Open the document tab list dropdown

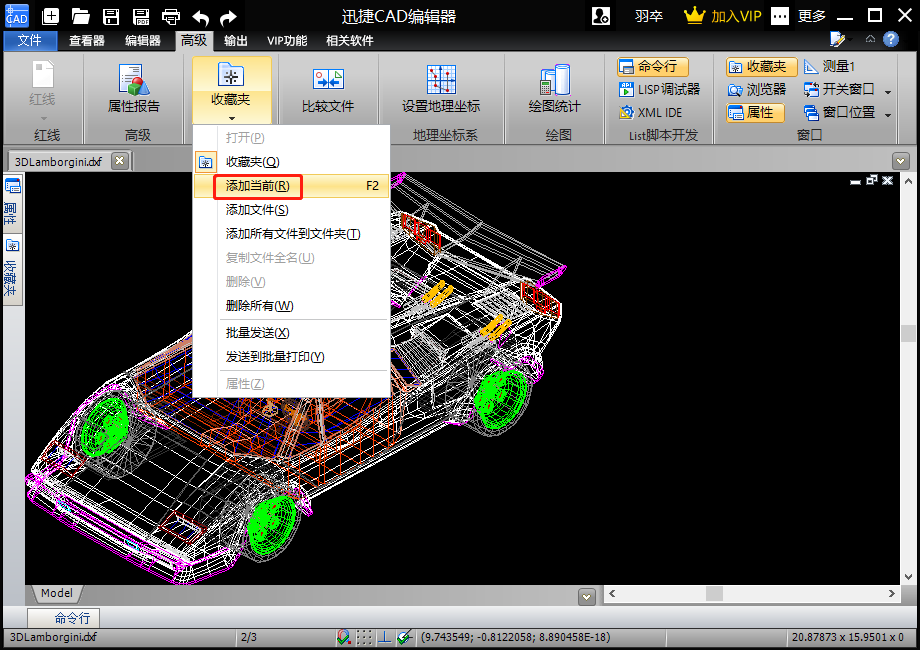coord(901,160)
